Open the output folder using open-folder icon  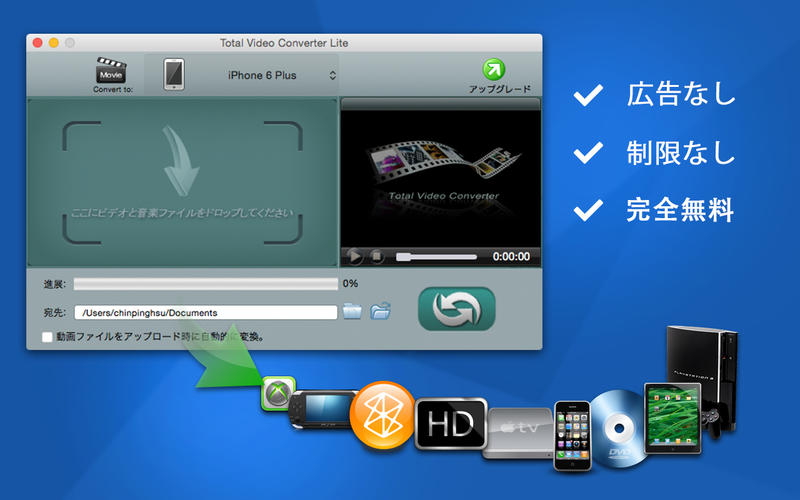pos(380,311)
